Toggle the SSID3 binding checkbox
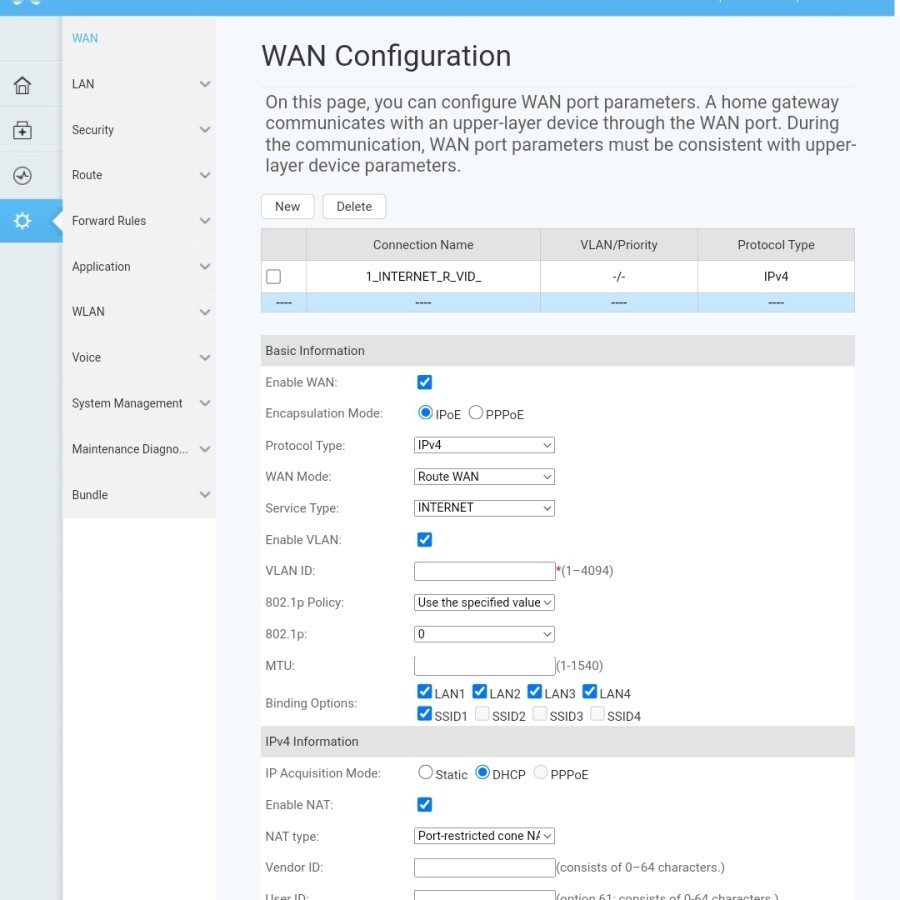Image resolution: width=900 pixels, height=900 pixels. [x=540, y=713]
